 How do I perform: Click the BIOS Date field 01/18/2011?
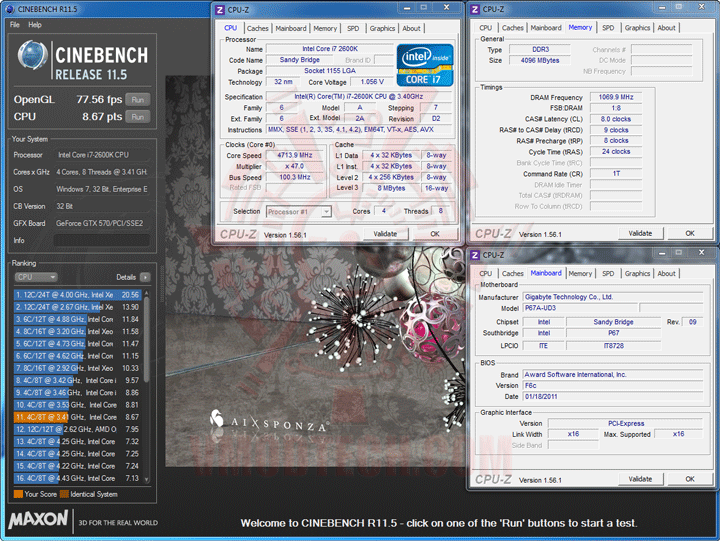613,396
